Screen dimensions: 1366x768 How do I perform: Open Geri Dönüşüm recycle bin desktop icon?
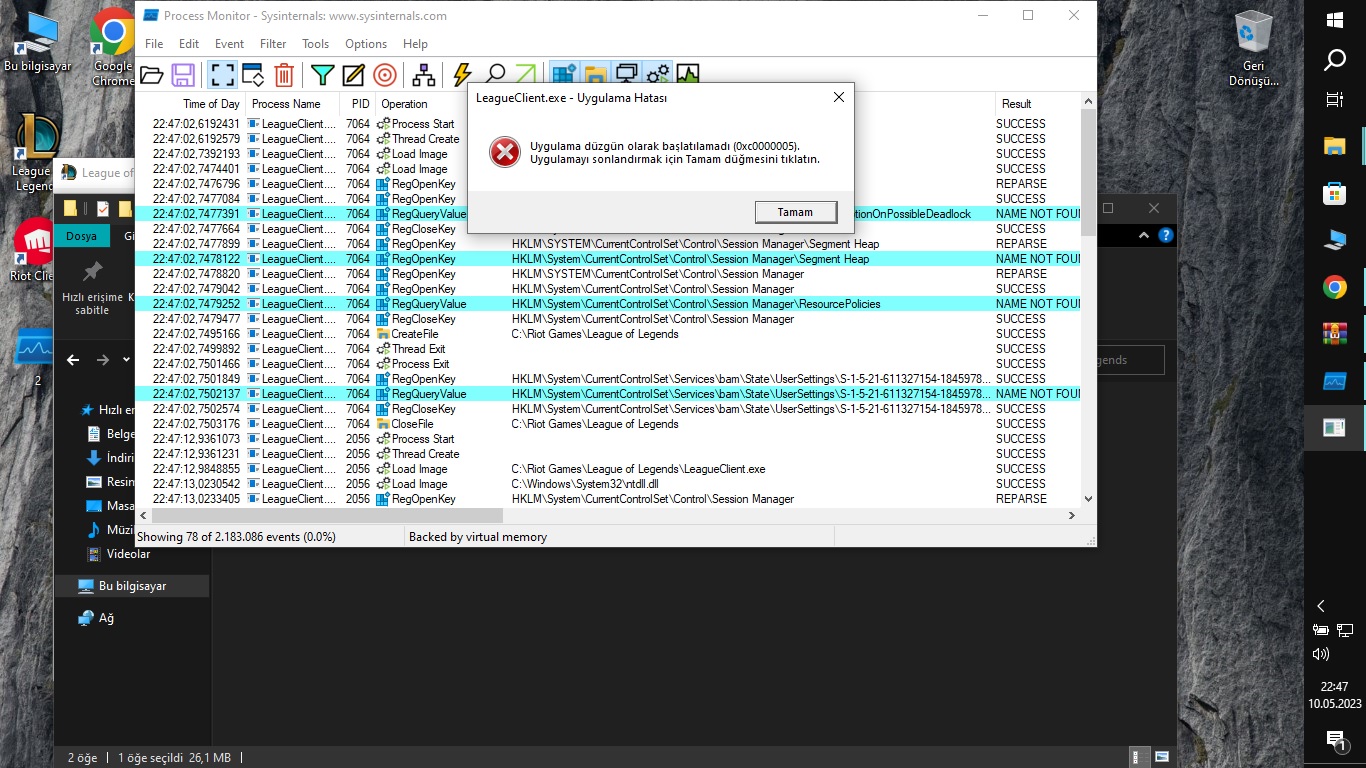click(1254, 50)
